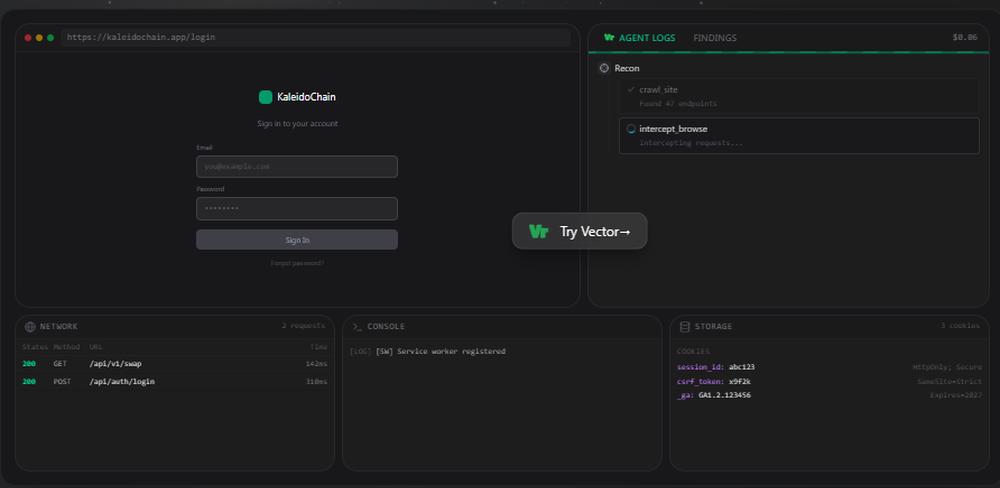The width and height of the screenshot is (1000, 488).
Task: Click the Intercepting requests status text
Action: pyautogui.click(x=691, y=143)
